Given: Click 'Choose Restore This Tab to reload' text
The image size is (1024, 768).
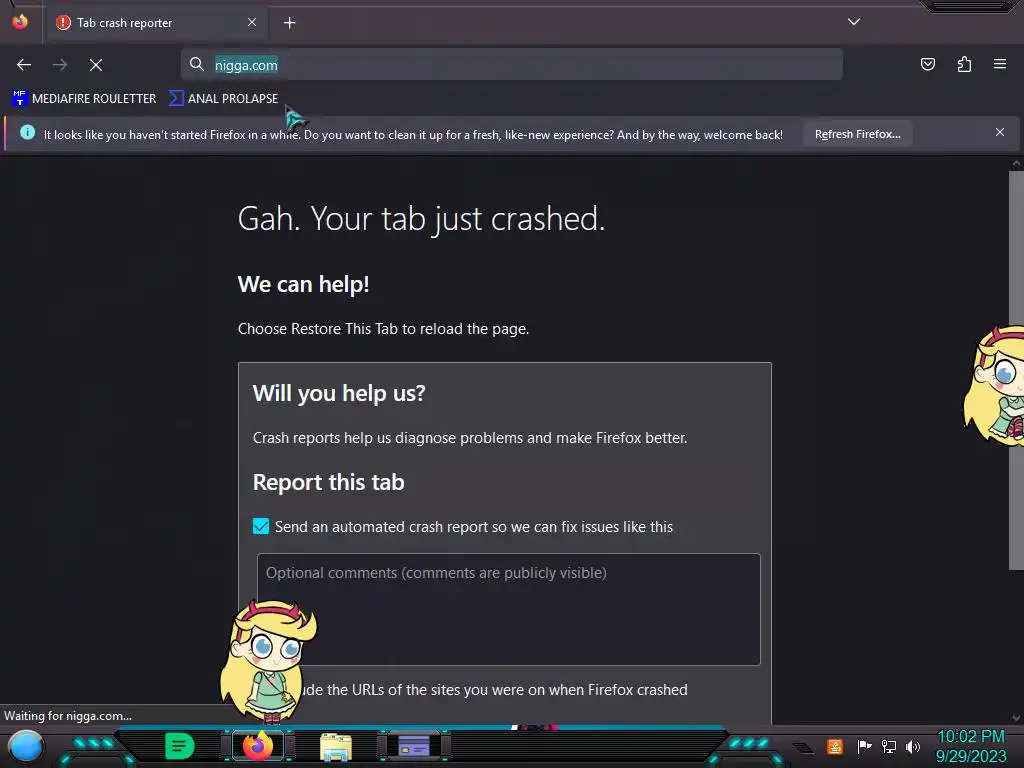Looking at the screenshot, I should click(383, 328).
